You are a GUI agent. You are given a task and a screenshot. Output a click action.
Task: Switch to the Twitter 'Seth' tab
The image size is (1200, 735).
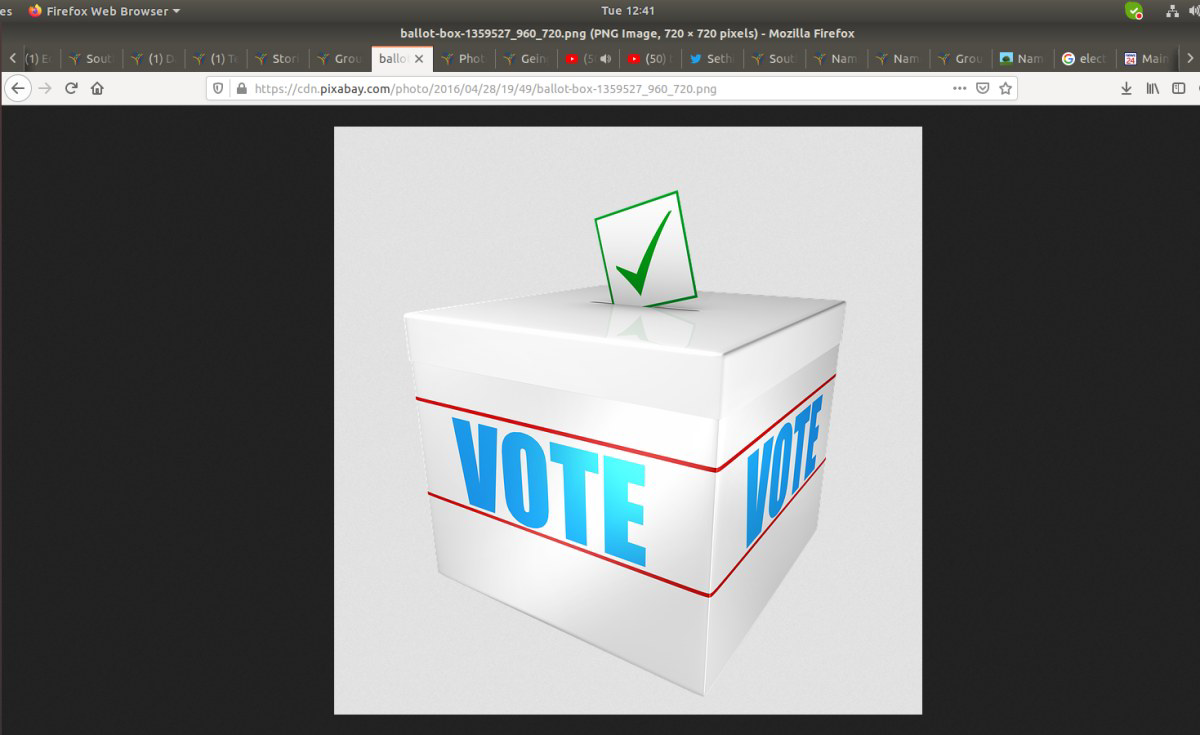click(x=710, y=59)
